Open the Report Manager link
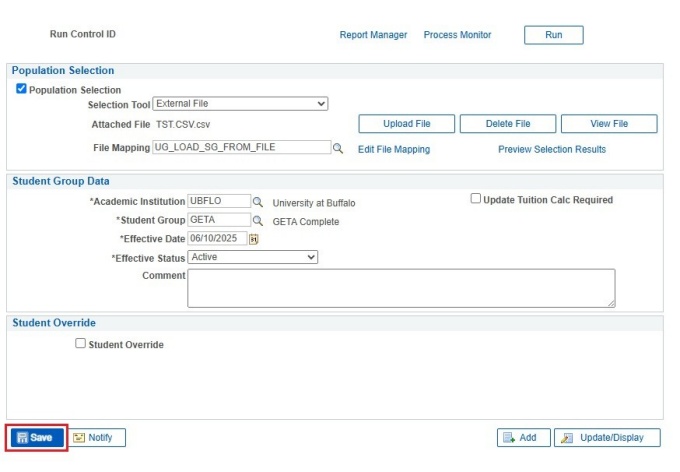This screenshot has height=472, width=680. (x=373, y=35)
